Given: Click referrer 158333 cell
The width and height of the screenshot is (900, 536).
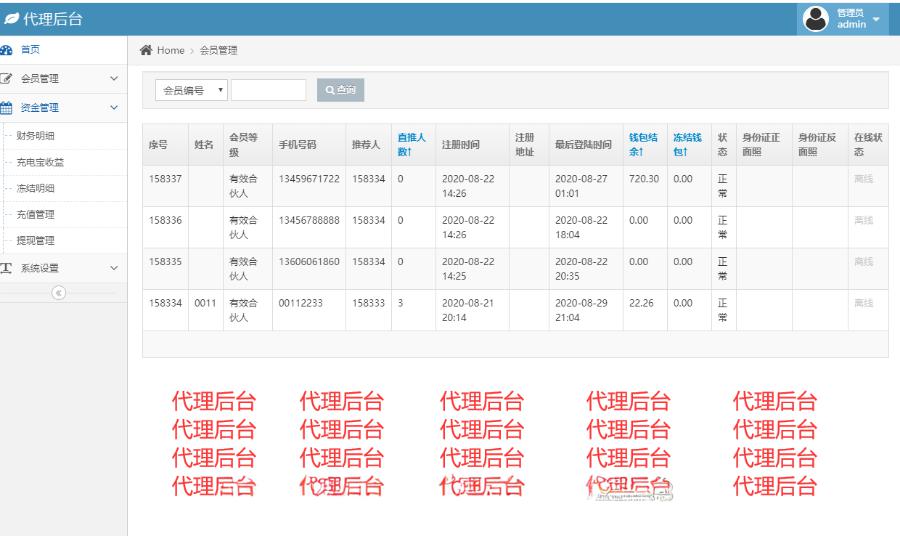Looking at the screenshot, I should [x=368, y=303].
